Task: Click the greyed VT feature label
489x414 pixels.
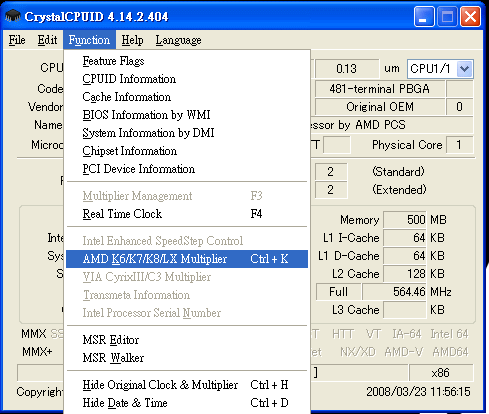Action: coord(373,334)
